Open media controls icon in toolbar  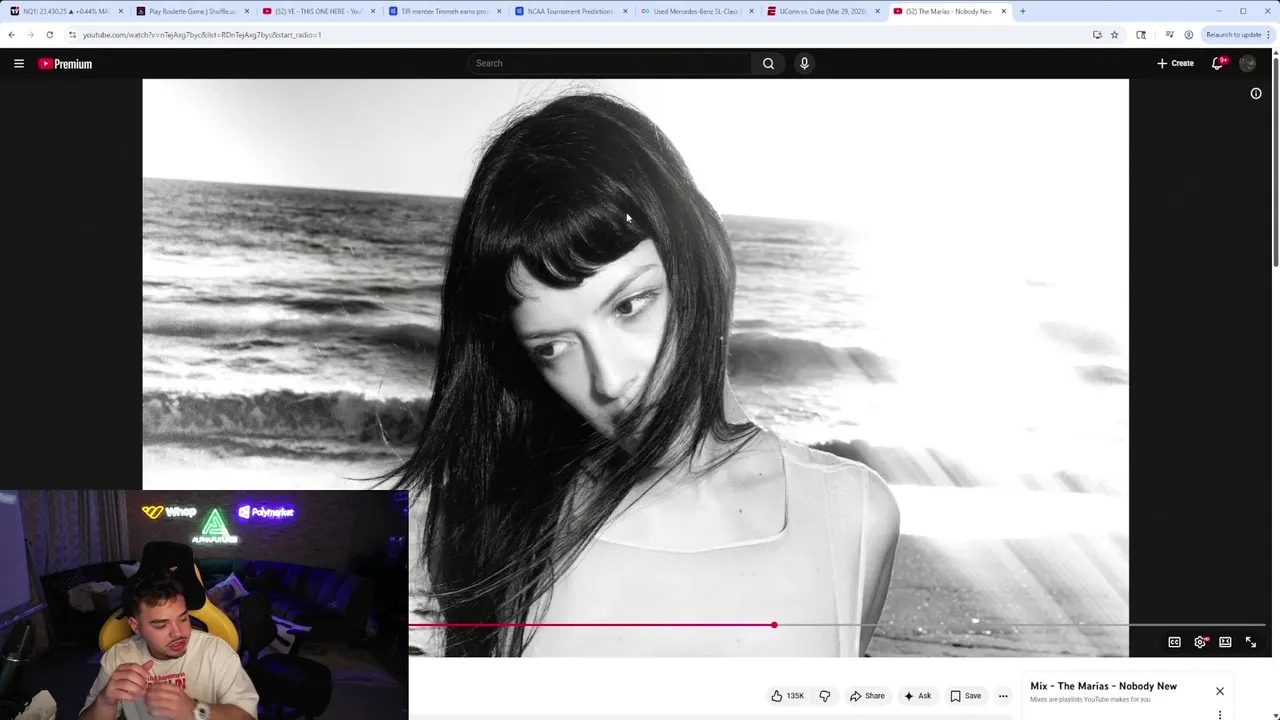(1169, 34)
